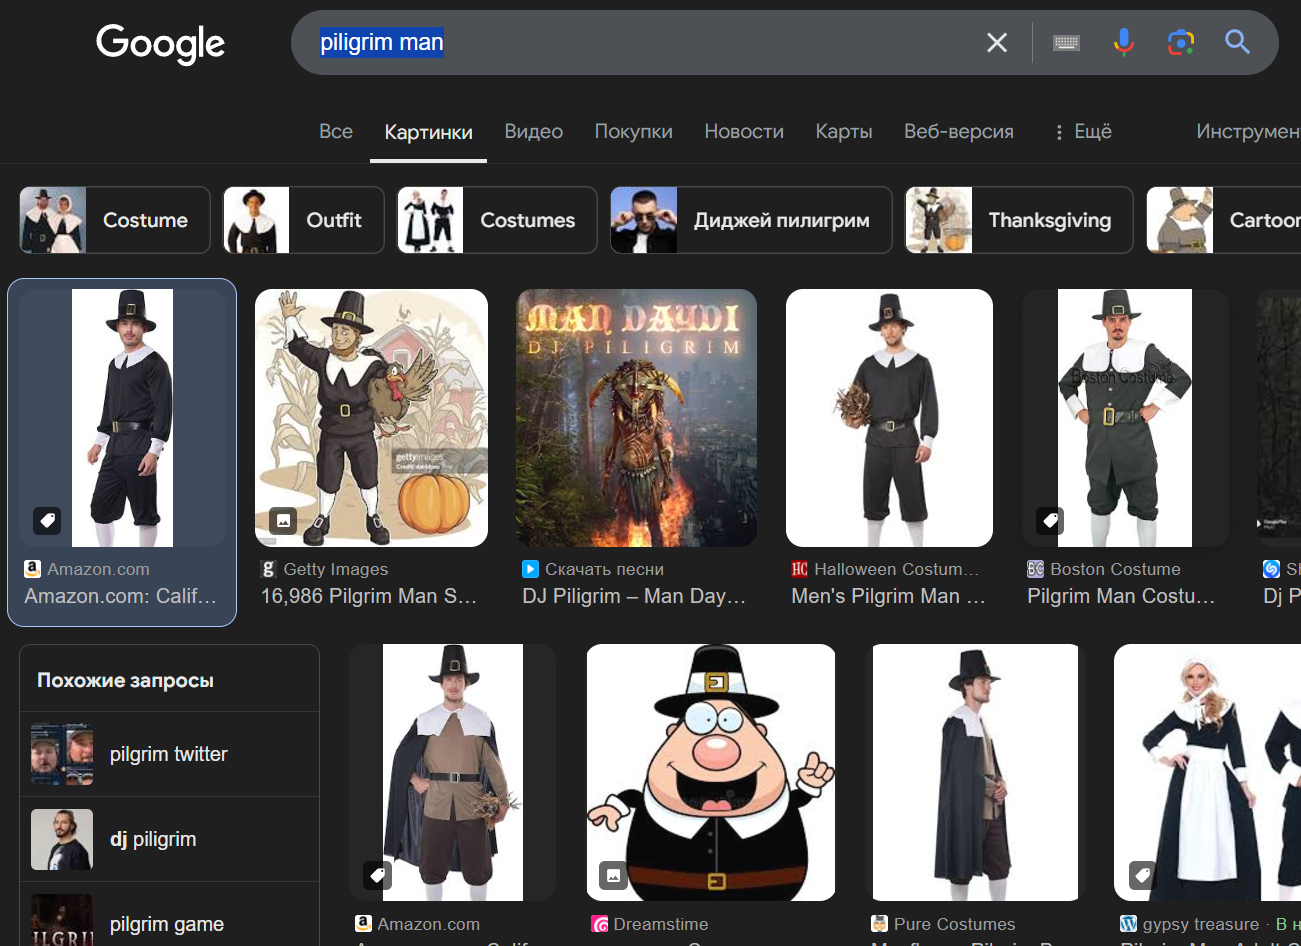Open the DJ Piligrim Man Daydi album image
Image resolution: width=1301 pixels, height=946 pixels.
click(x=636, y=418)
